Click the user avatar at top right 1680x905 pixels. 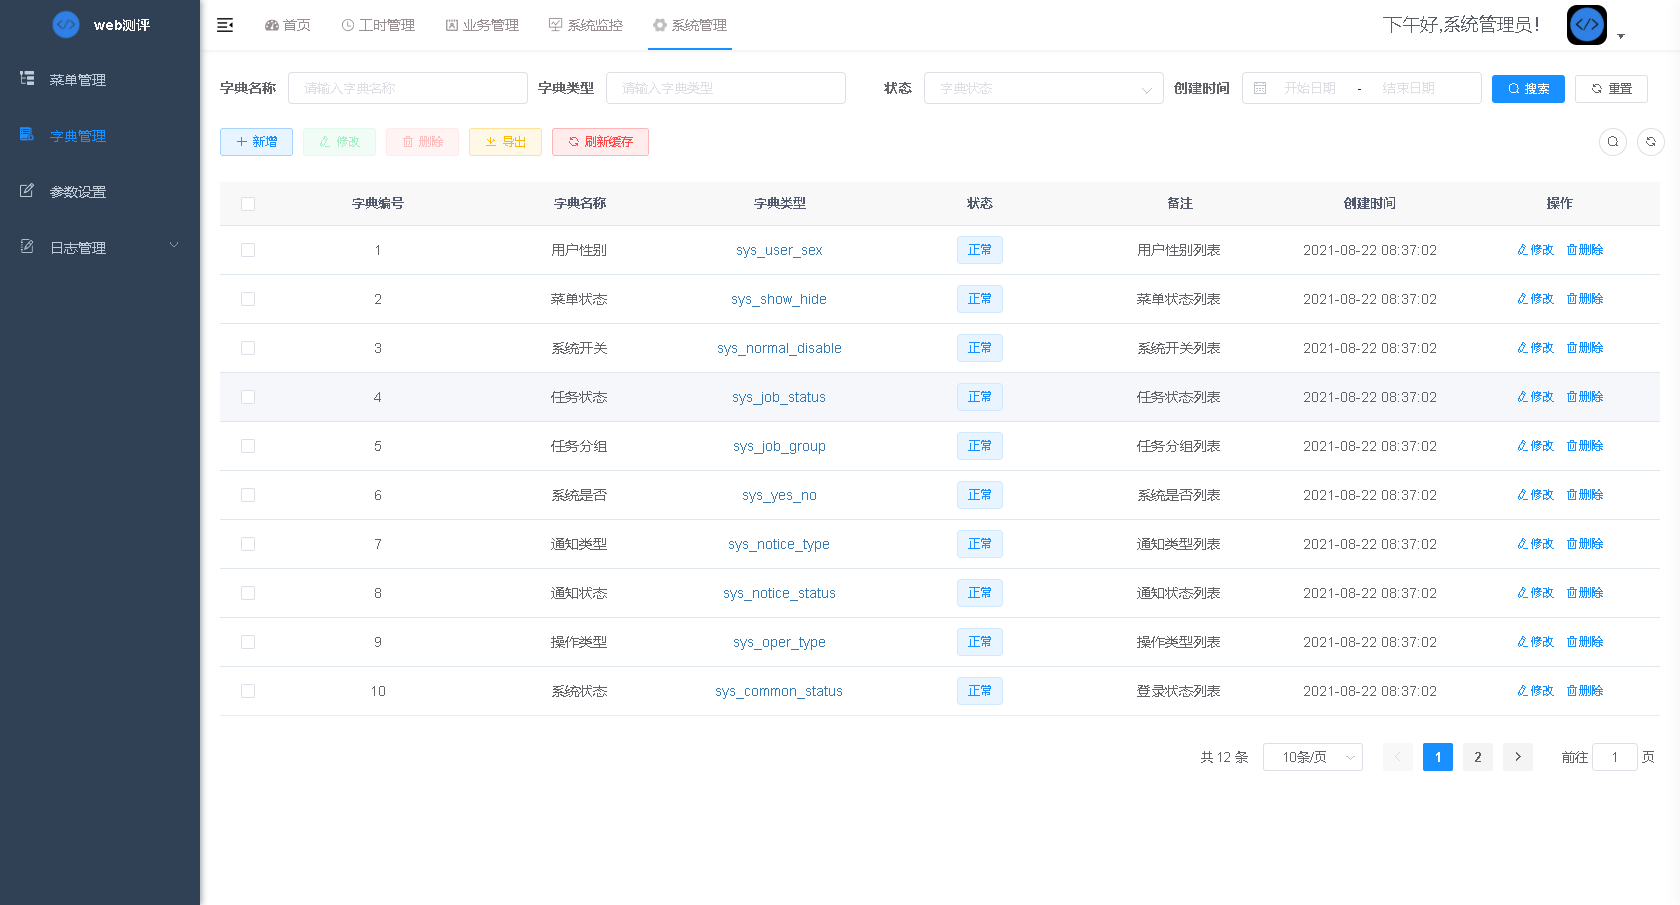coord(1586,24)
